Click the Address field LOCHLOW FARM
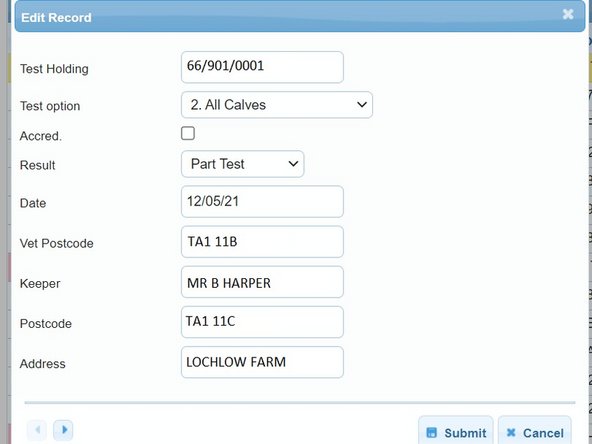 (262, 362)
